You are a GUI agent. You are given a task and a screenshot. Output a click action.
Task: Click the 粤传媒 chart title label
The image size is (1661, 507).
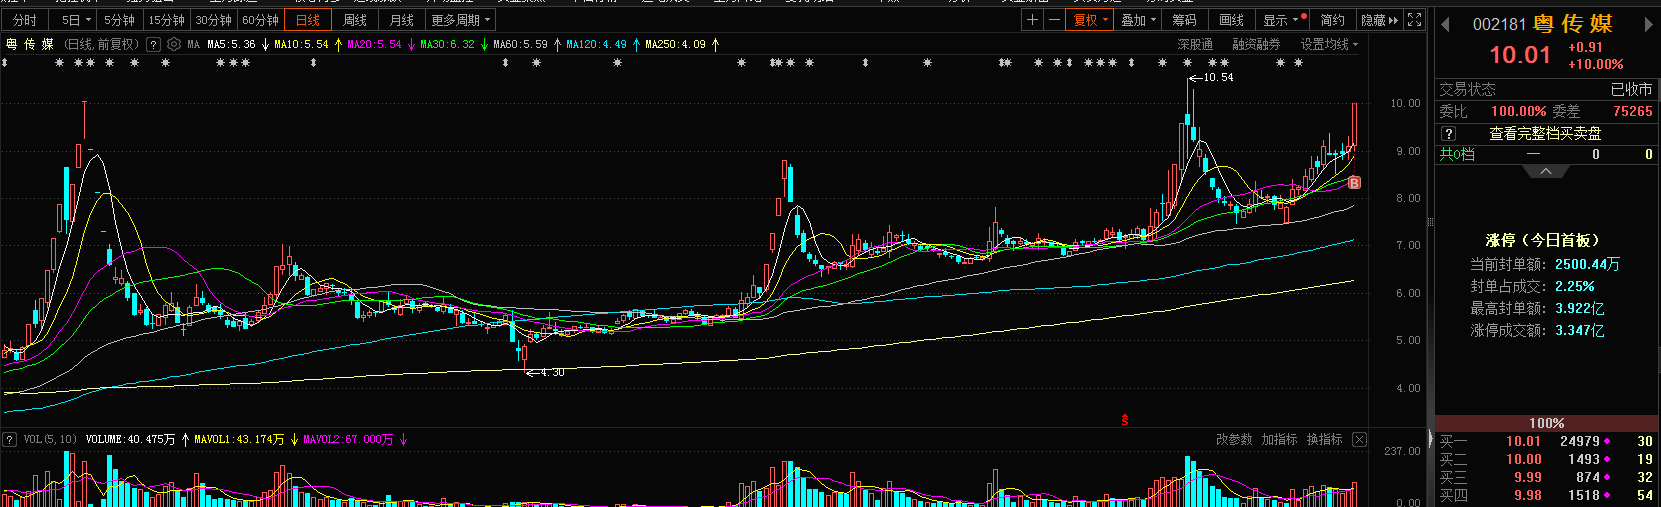point(30,44)
